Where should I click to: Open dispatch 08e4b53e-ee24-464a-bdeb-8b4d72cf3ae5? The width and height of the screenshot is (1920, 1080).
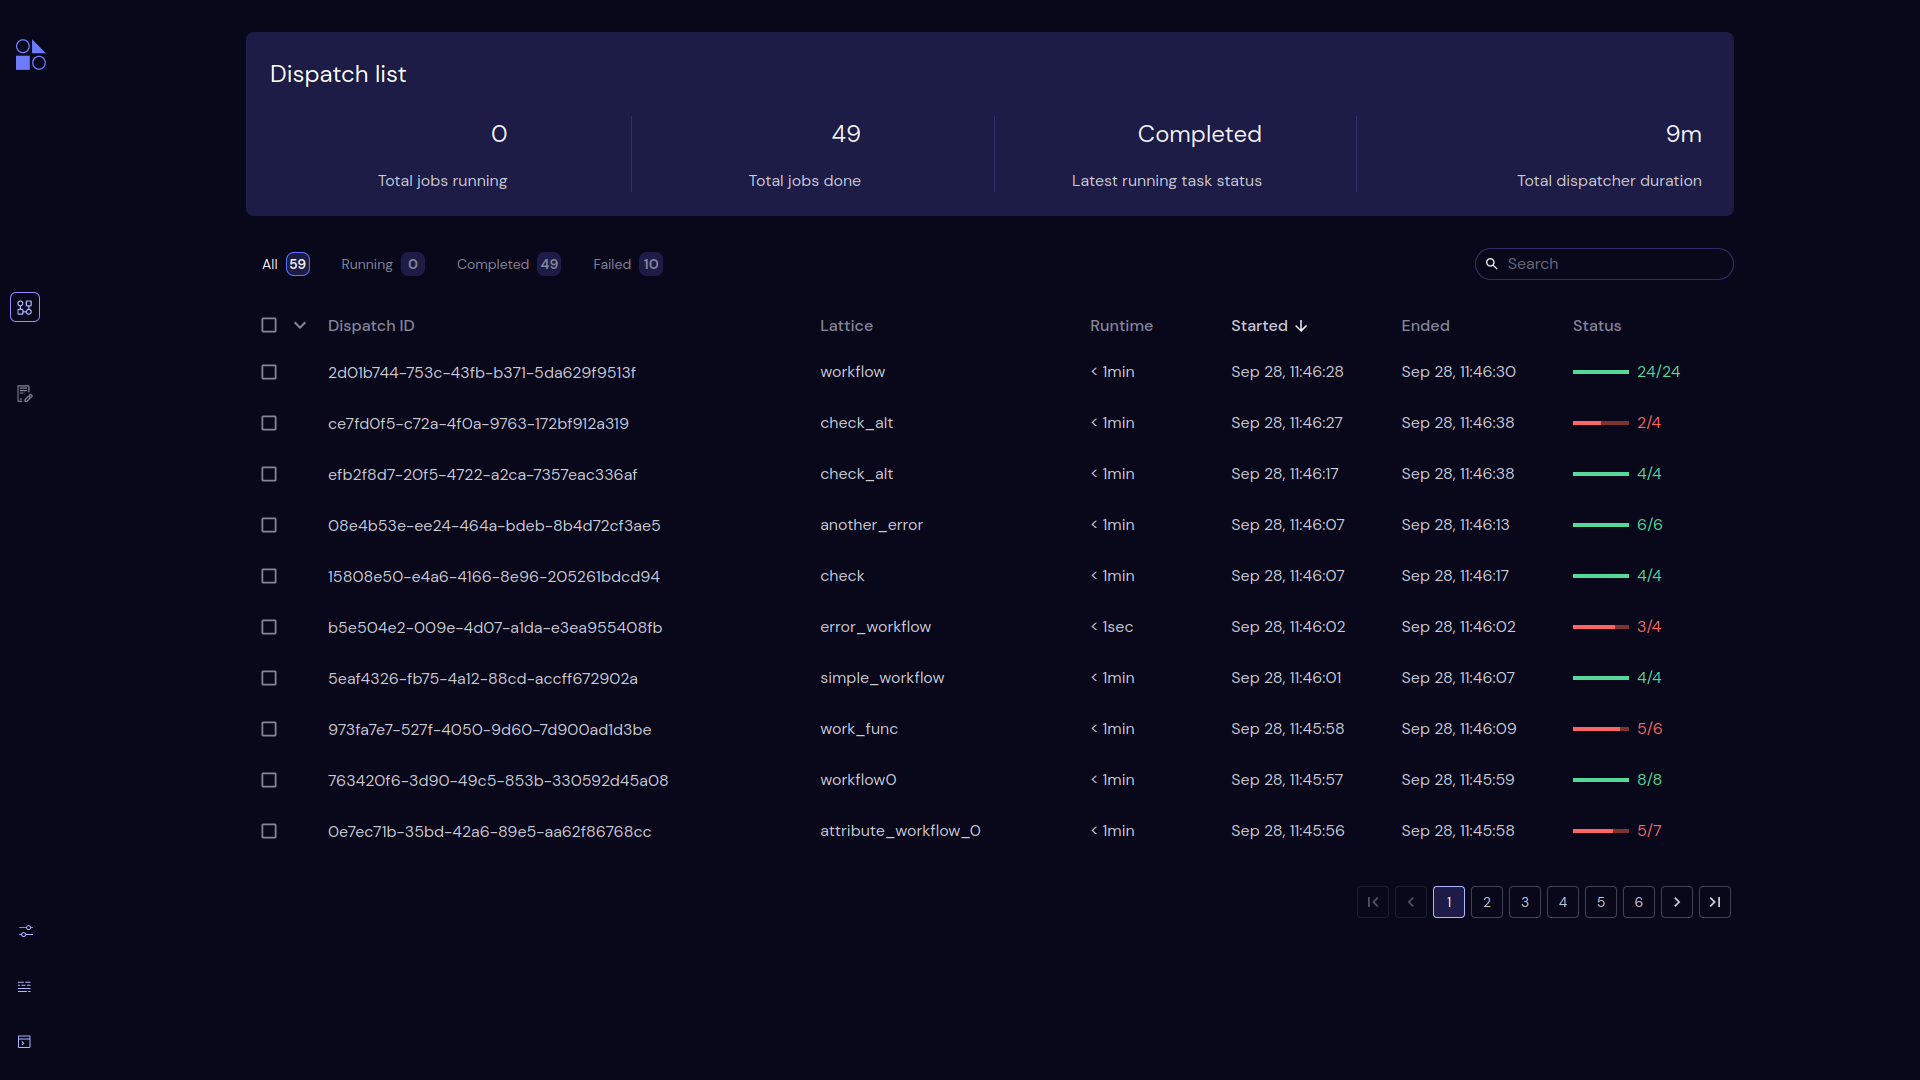tap(494, 525)
